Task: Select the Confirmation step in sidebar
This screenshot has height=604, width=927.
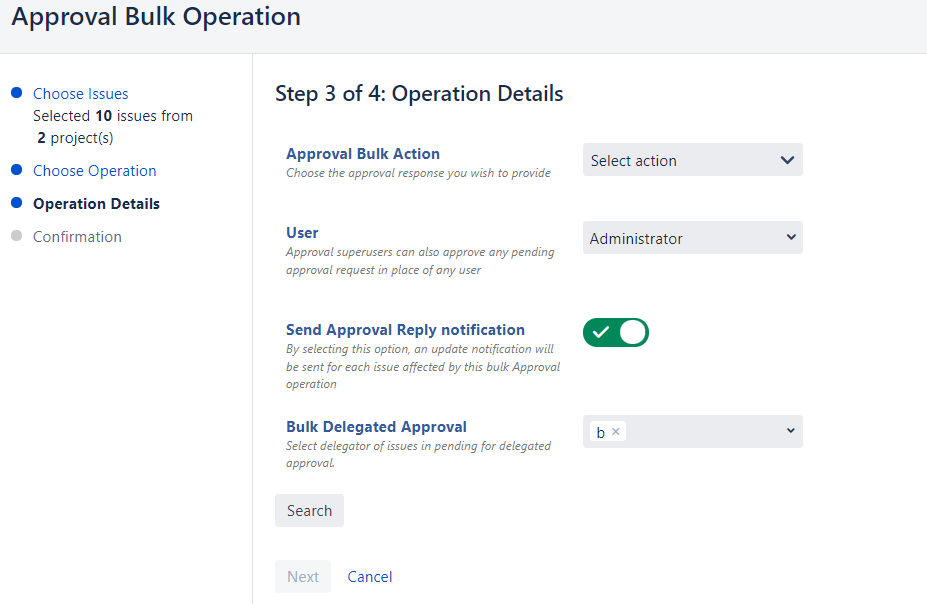Action: [77, 237]
